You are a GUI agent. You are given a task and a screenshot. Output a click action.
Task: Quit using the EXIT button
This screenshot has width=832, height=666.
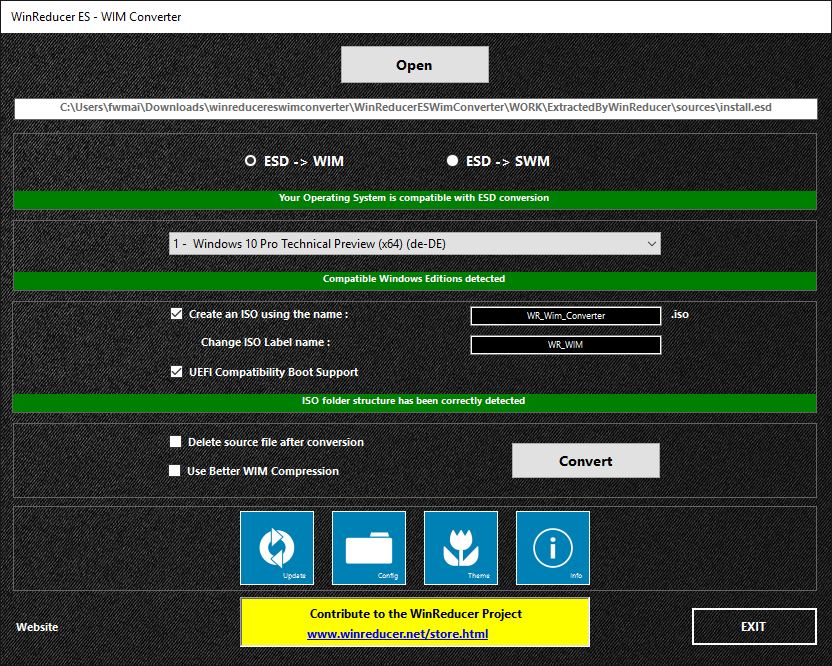click(754, 626)
